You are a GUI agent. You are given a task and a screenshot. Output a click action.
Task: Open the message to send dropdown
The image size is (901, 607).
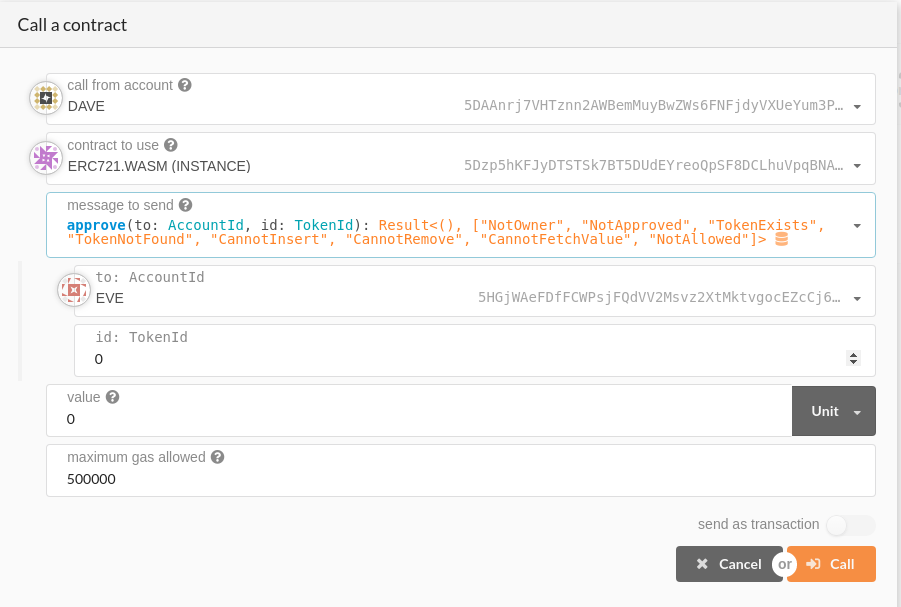tap(857, 225)
